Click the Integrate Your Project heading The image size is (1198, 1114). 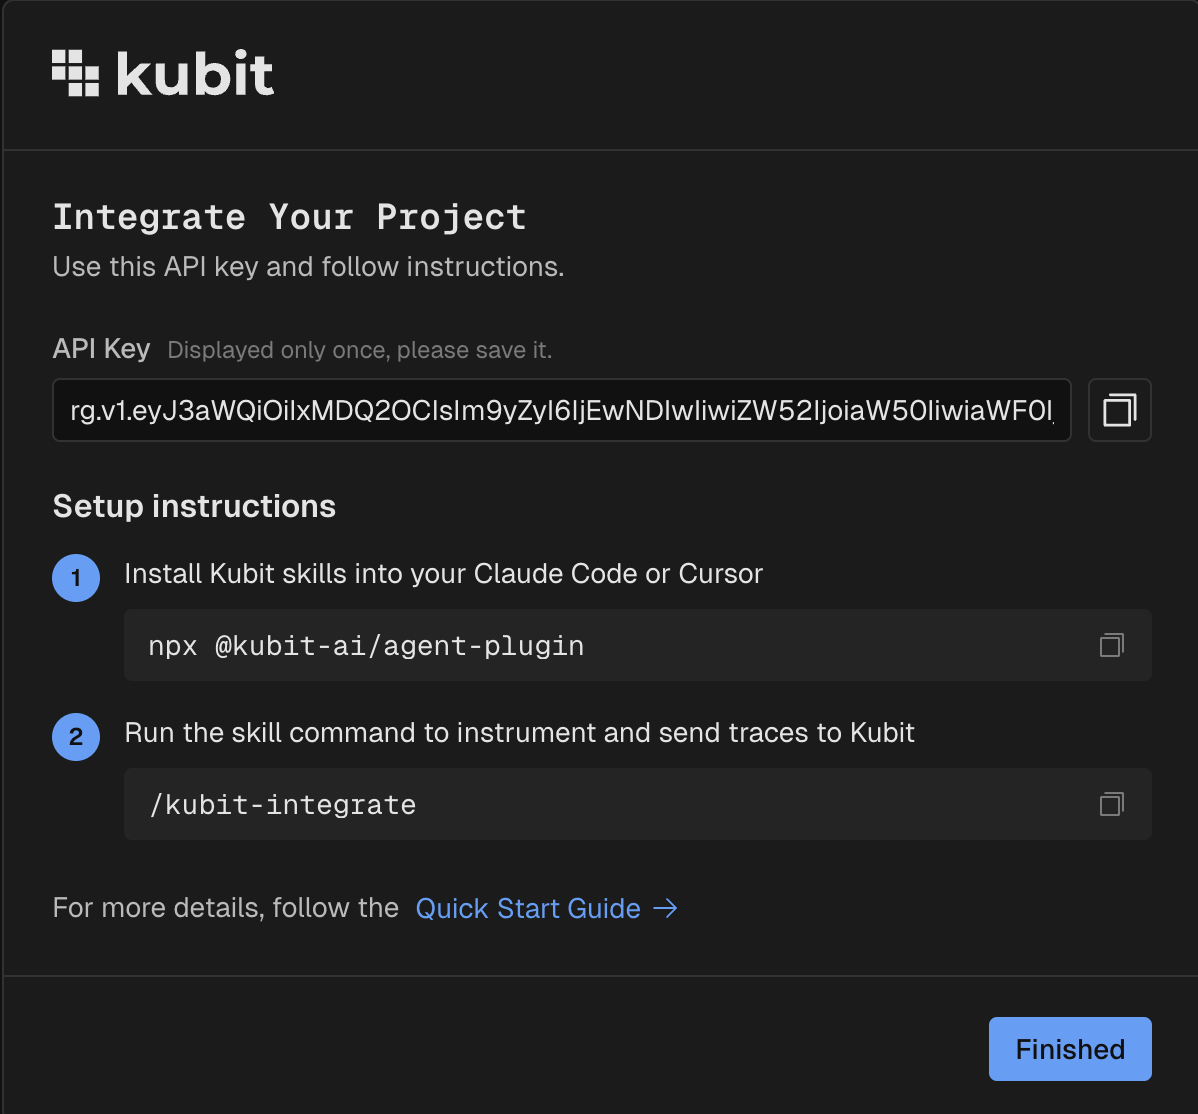coord(289,217)
